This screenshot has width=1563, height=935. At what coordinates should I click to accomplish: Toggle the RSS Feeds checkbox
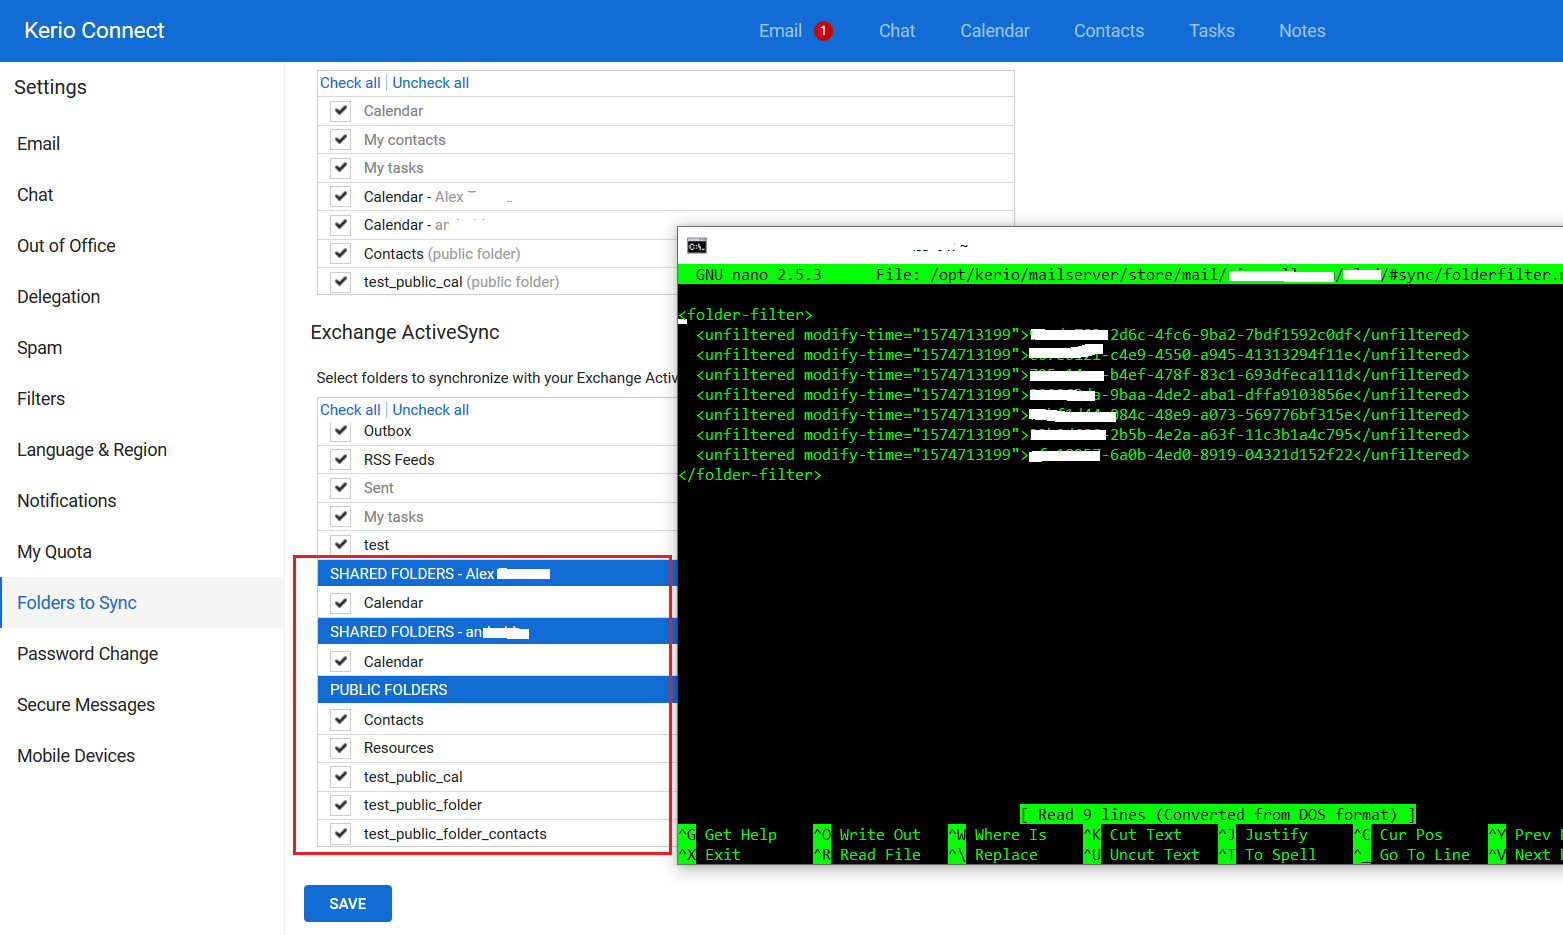tap(341, 459)
